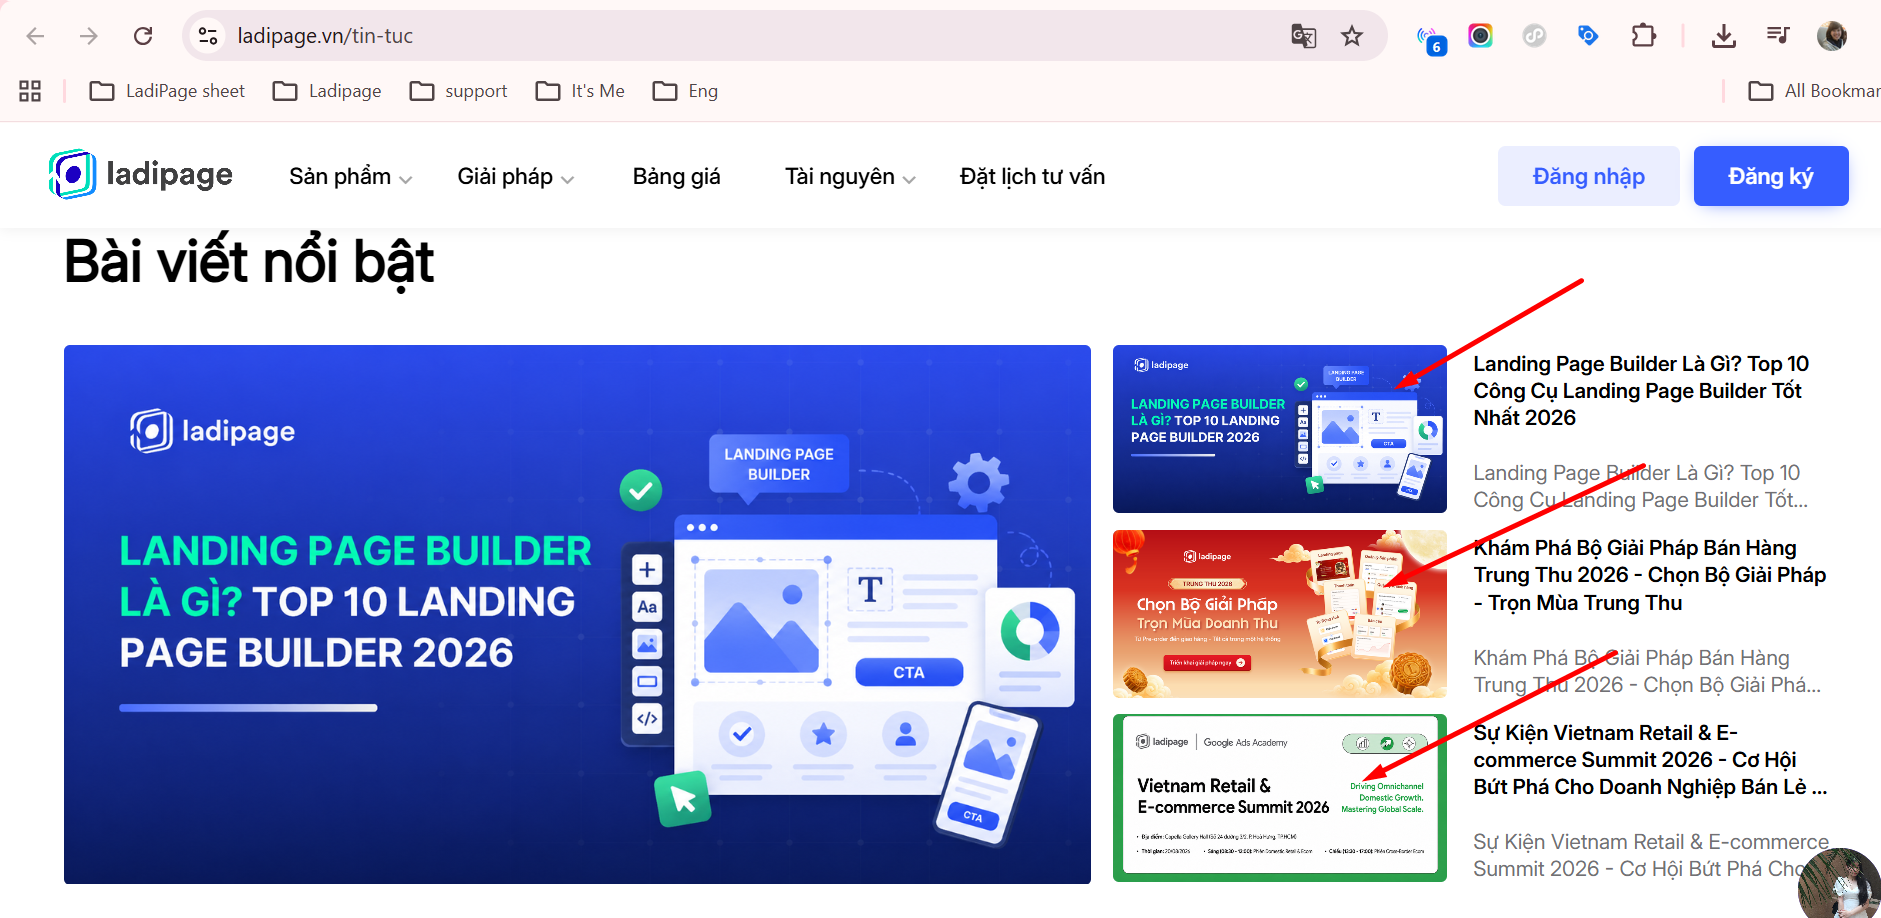Image resolution: width=1881 pixels, height=918 pixels.
Task: Open the gray circular extension icon
Action: (1534, 36)
